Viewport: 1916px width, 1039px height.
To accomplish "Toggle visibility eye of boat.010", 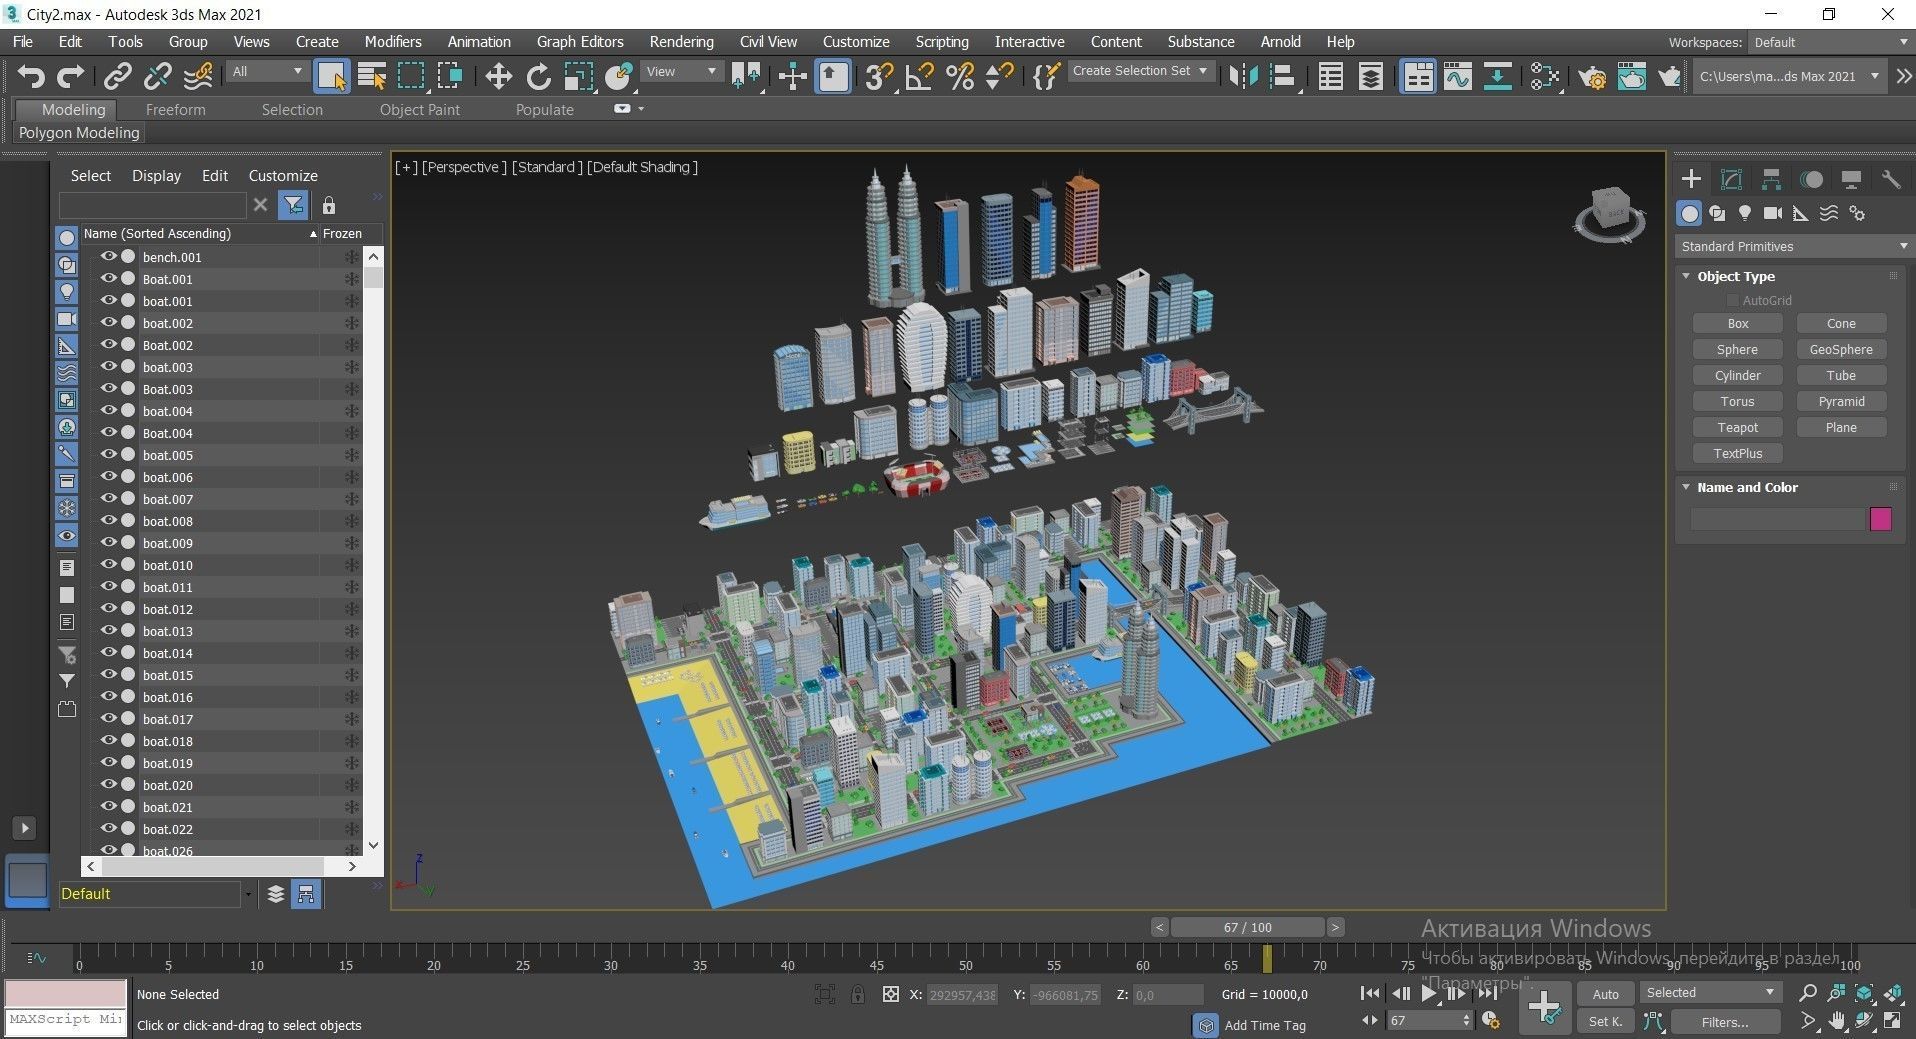I will 109,564.
